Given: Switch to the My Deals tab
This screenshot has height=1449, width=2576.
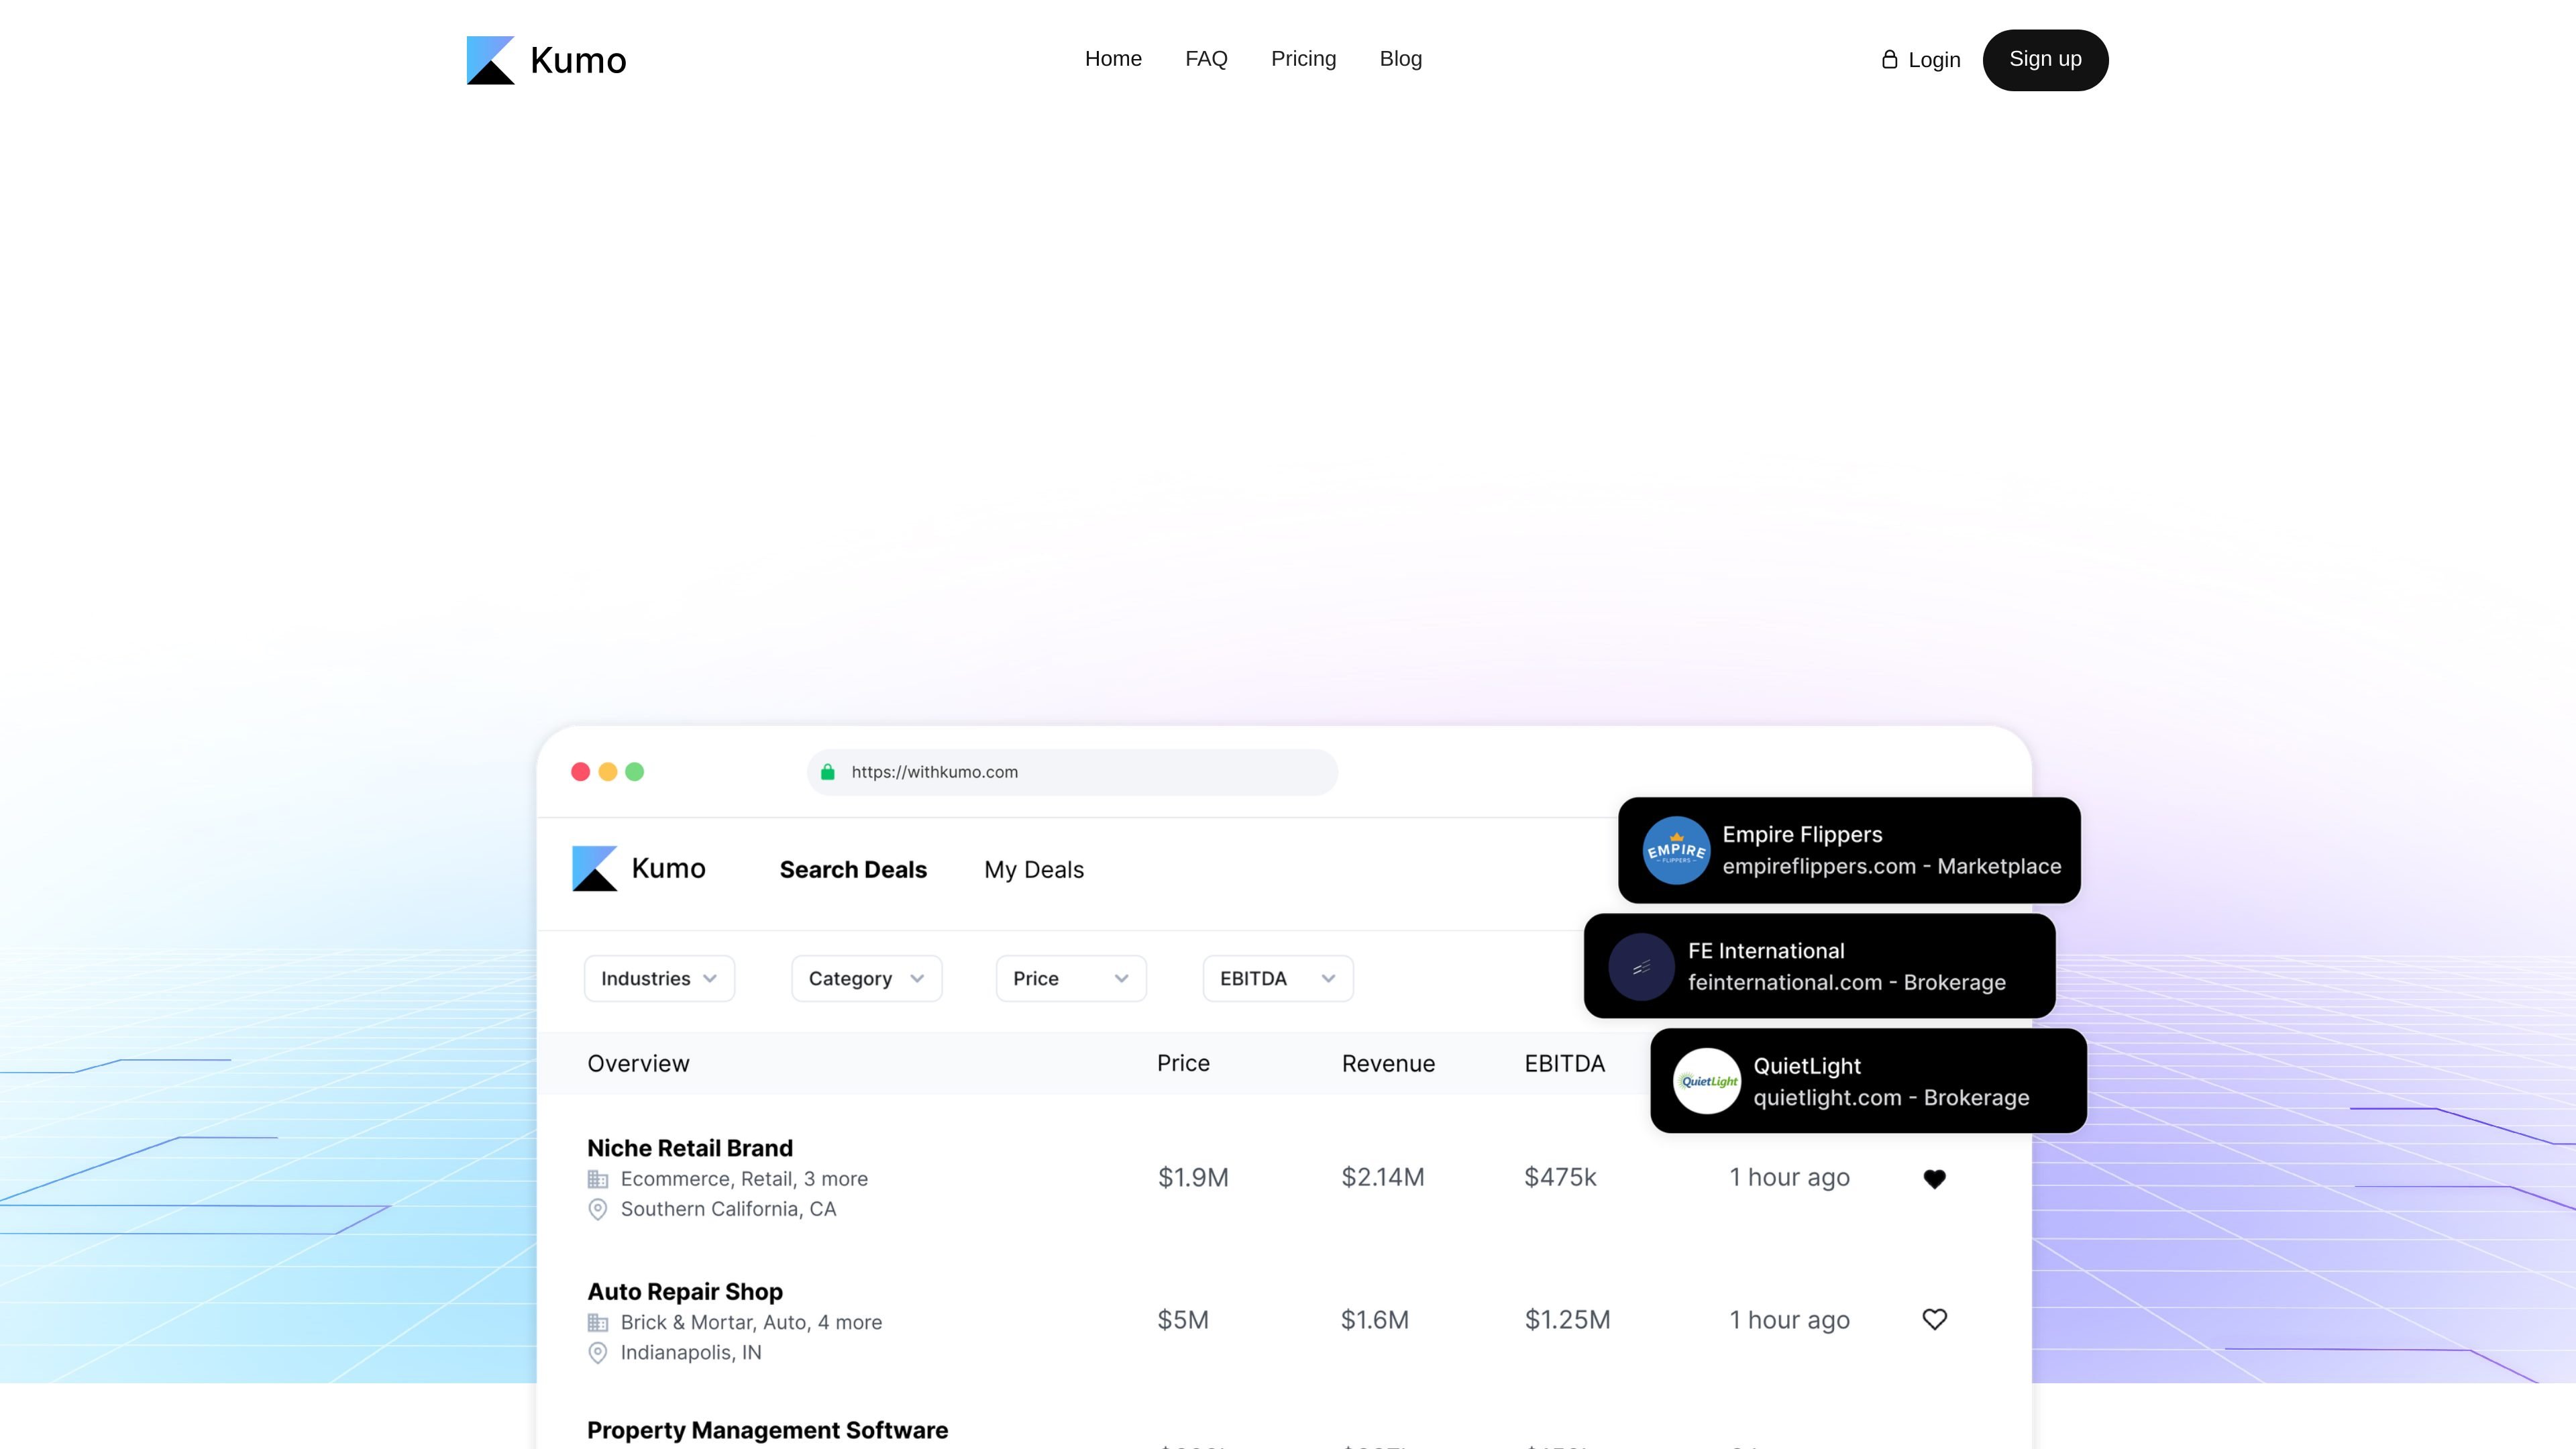Looking at the screenshot, I should 1034,870.
